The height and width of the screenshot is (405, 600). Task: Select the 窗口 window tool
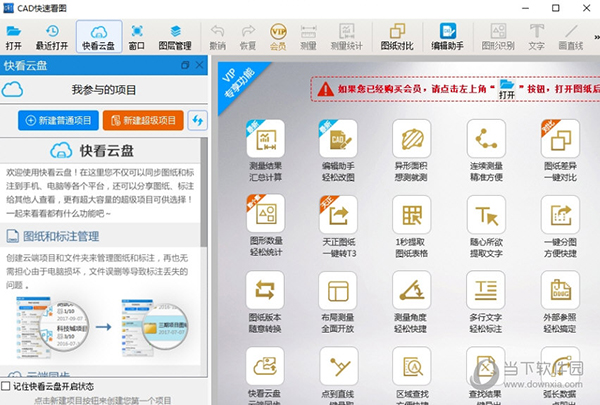point(137,37)
